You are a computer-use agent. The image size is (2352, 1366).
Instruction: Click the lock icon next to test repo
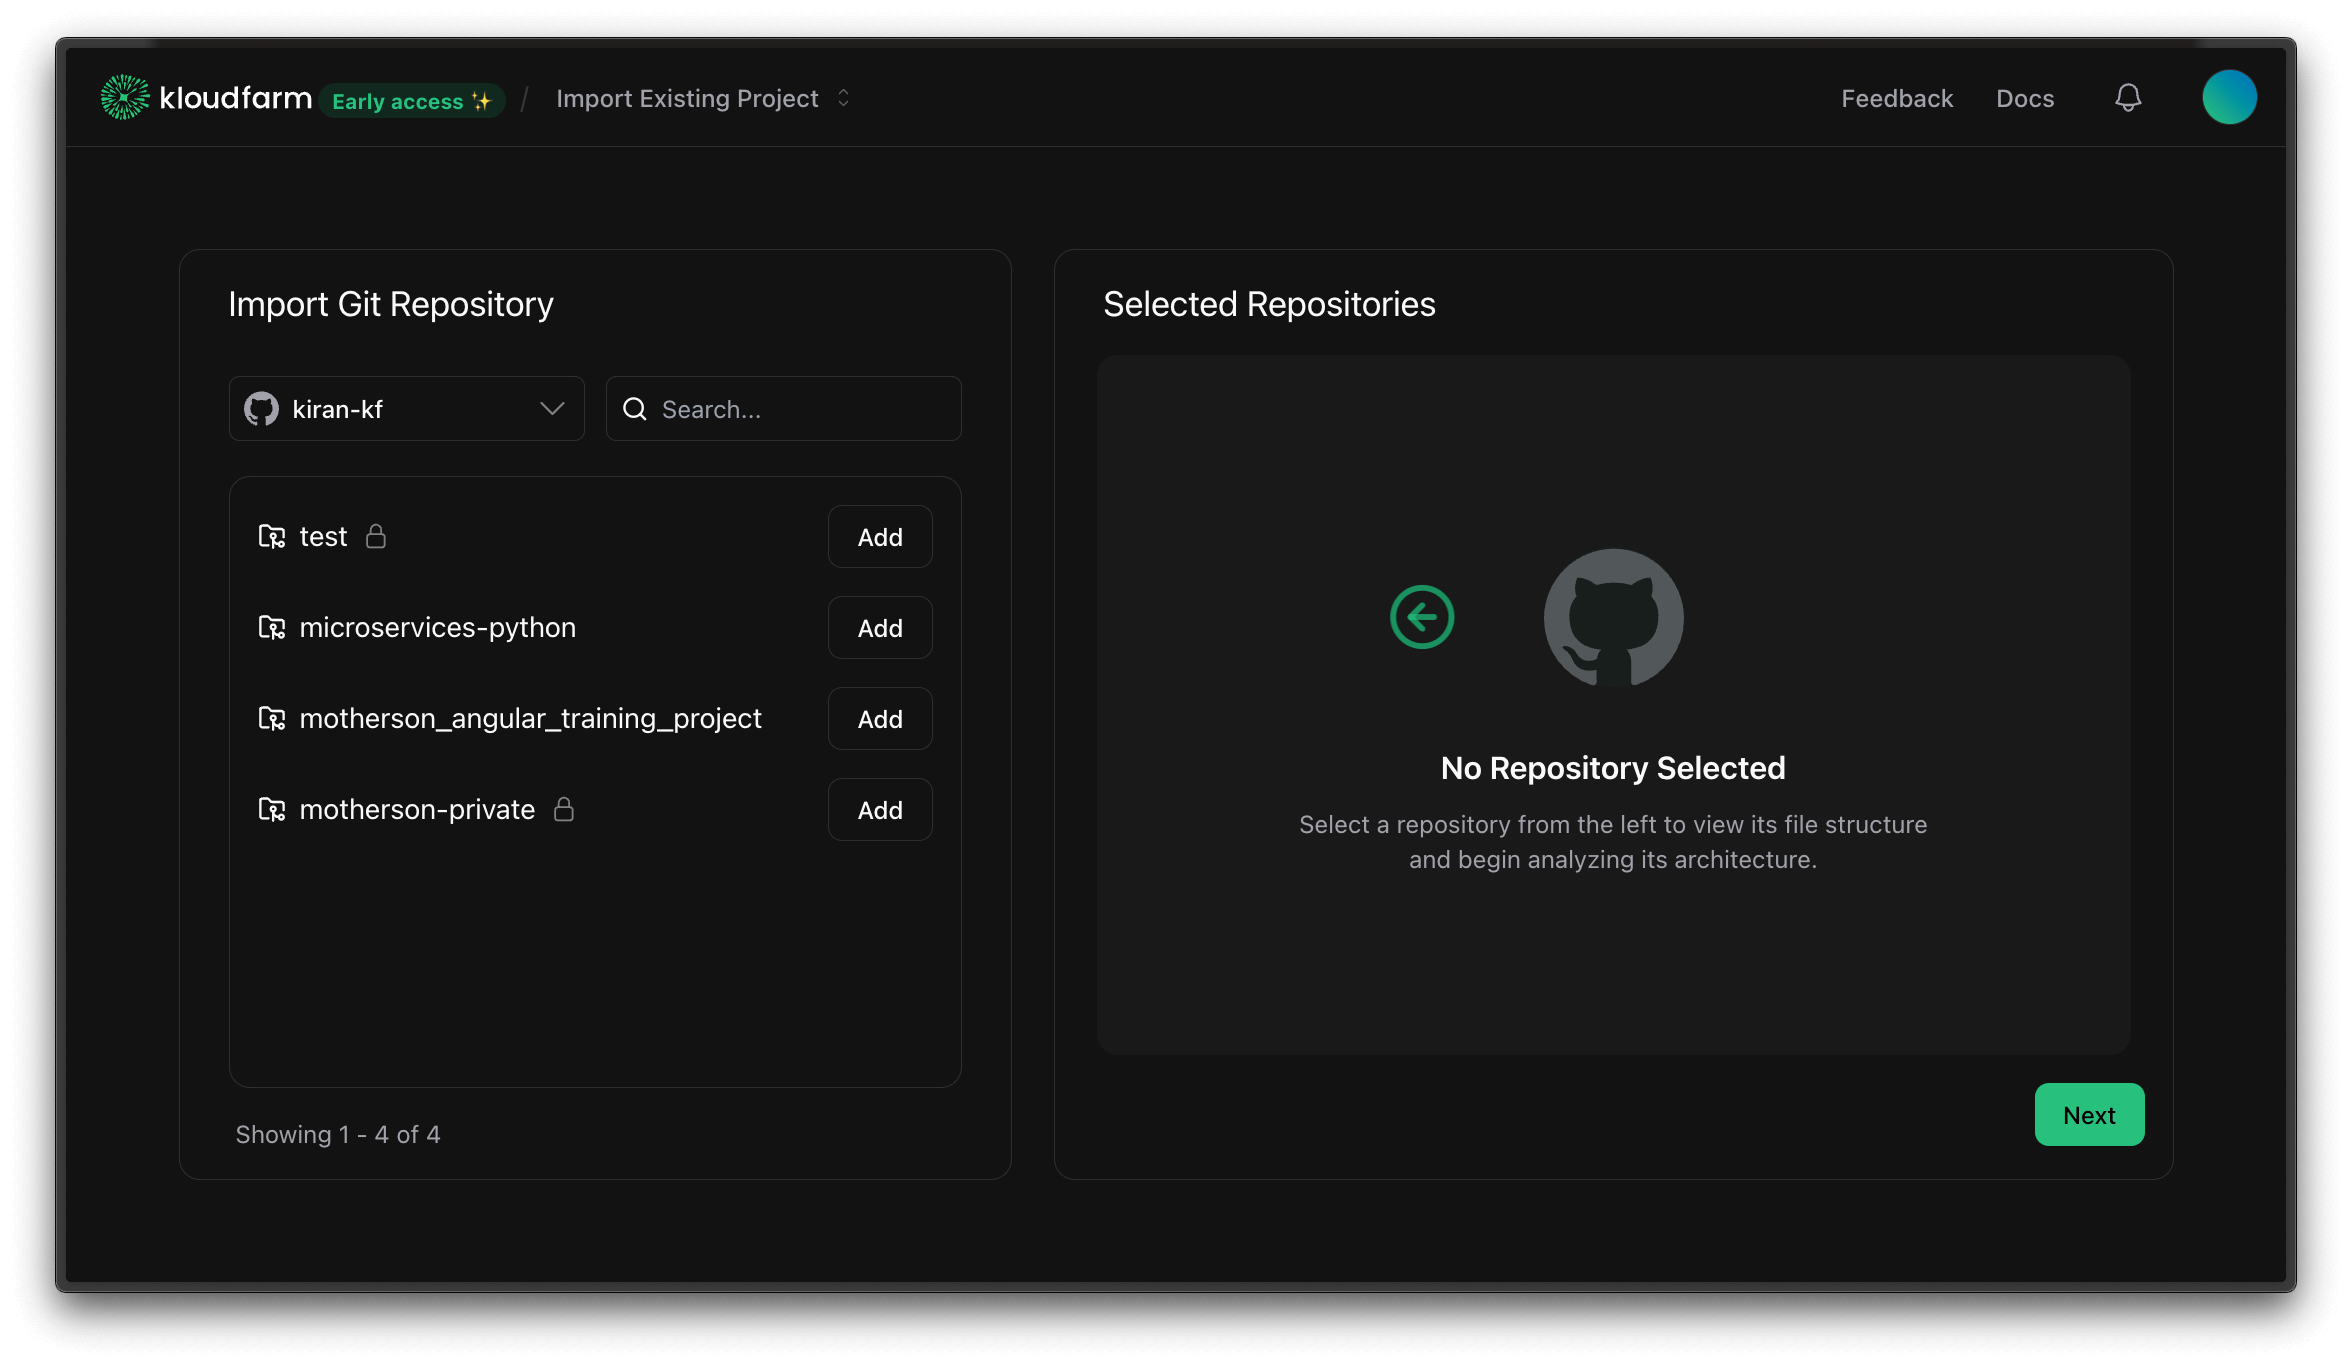pyautogui.click(x=377, y=536)
